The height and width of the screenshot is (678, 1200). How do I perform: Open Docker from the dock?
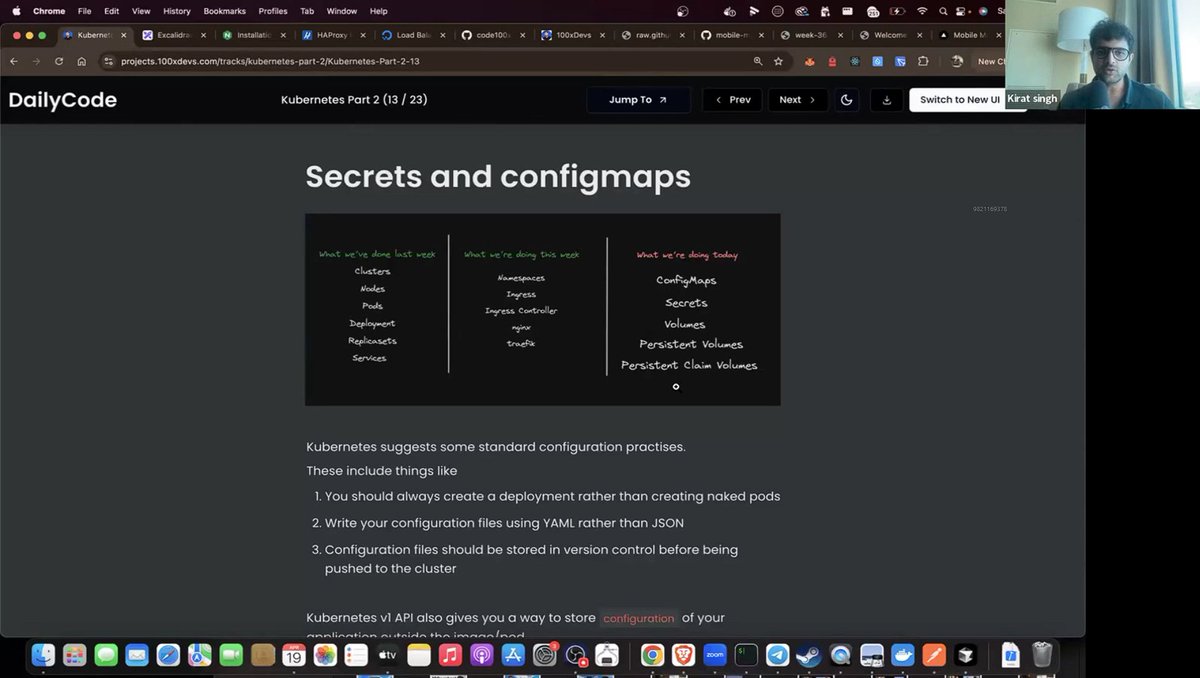click(x=902, y=655)
